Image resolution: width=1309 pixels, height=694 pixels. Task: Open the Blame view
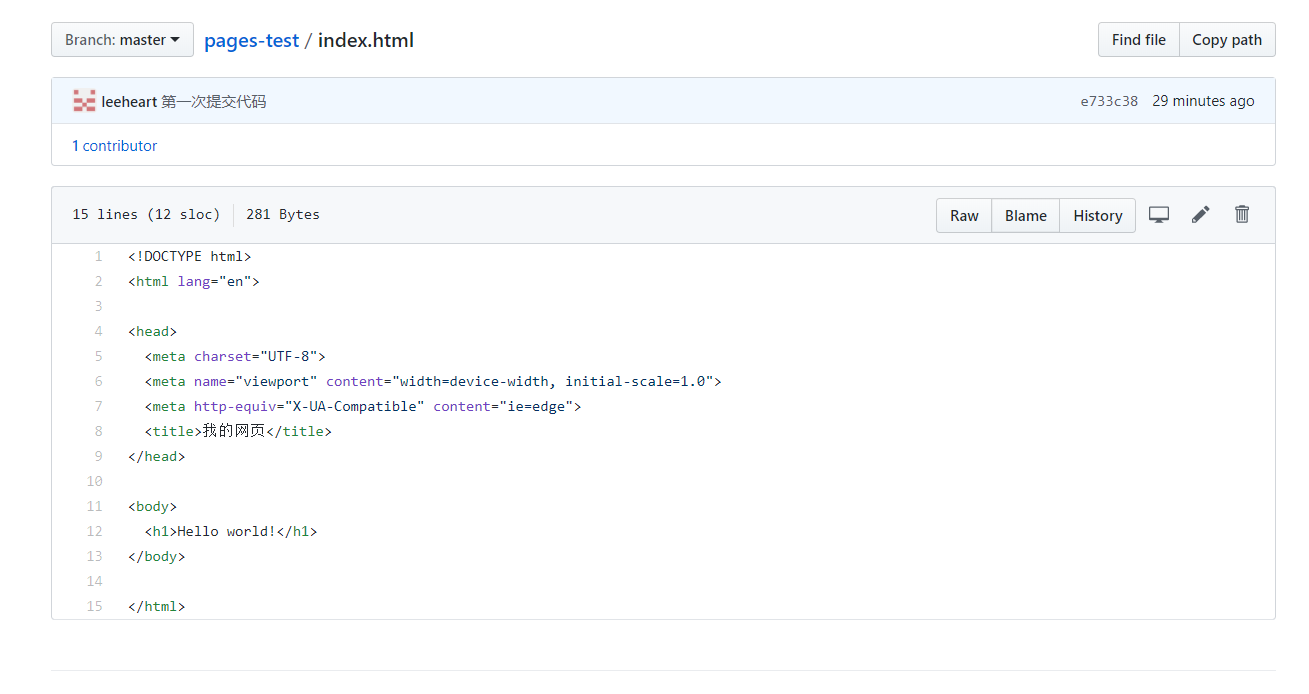tap(1025, 215)
